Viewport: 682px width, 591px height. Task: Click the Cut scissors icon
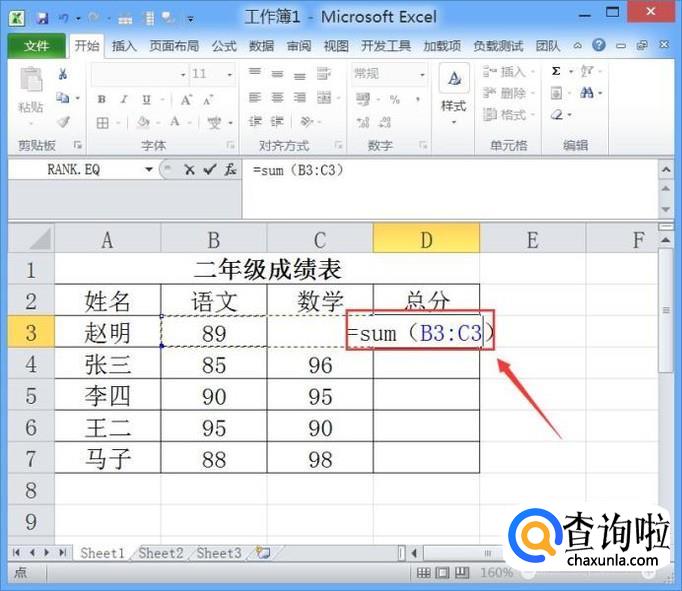(x=63, y=75)
